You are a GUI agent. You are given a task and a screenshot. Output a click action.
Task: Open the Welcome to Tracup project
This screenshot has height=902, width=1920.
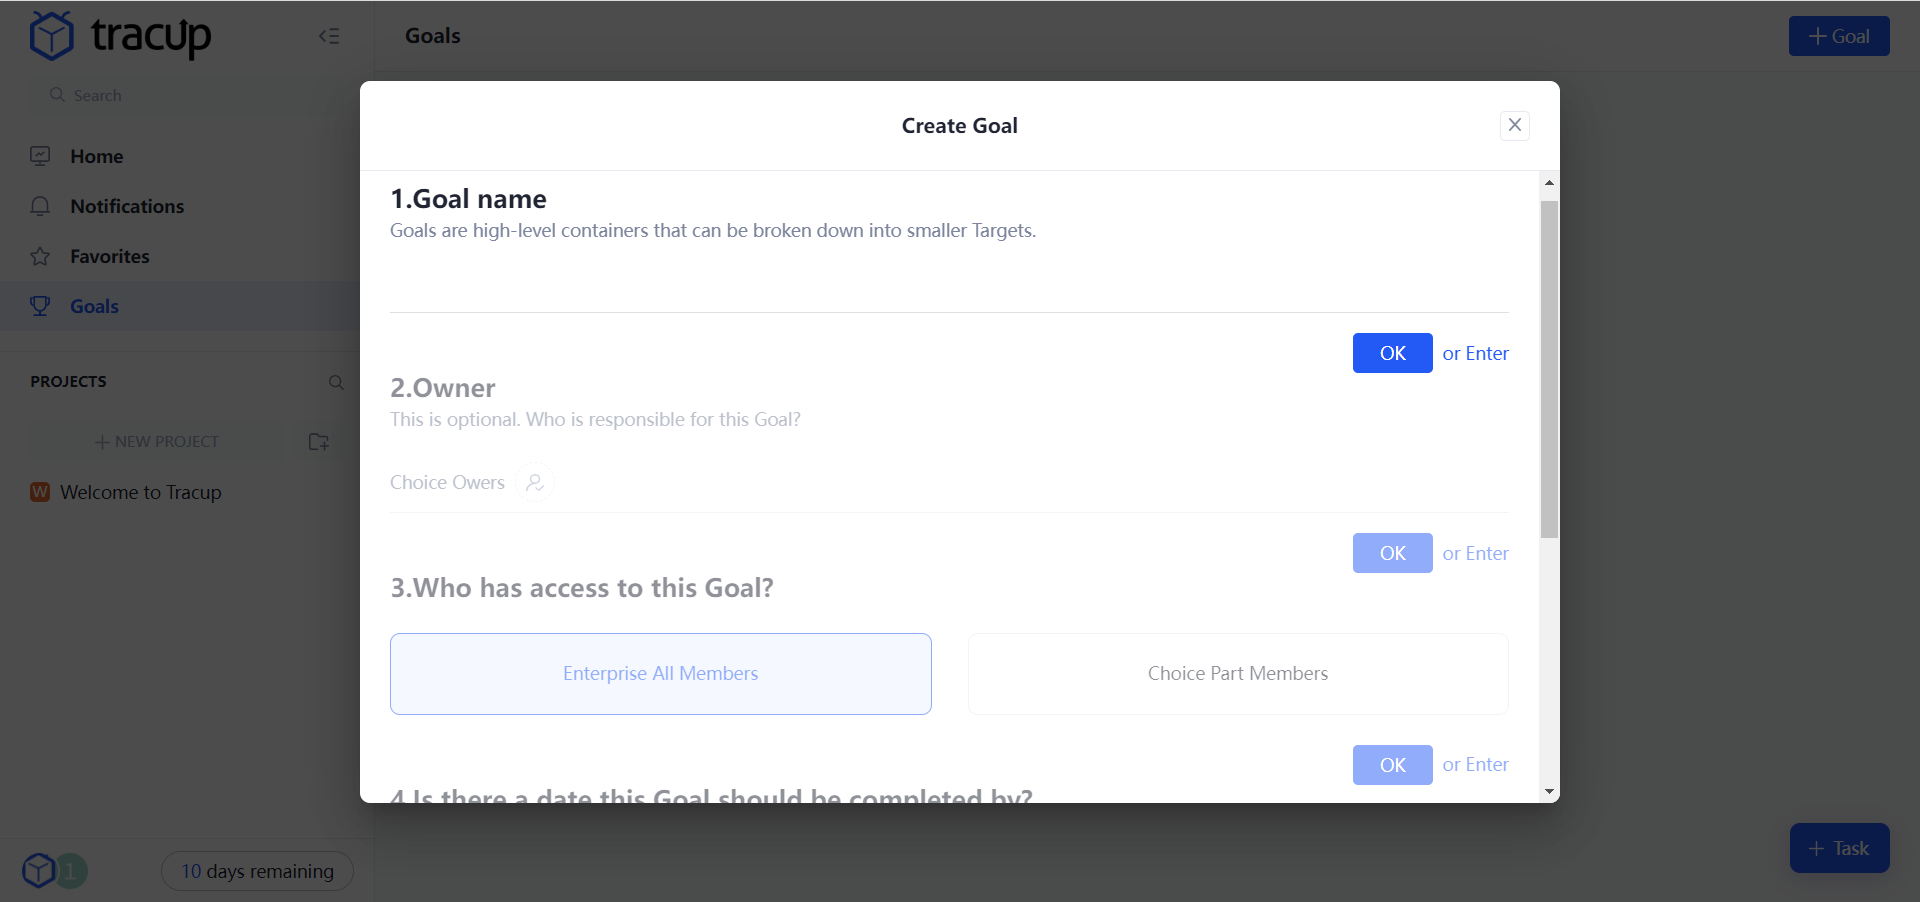pyautogui.click(x=140, y=492)
